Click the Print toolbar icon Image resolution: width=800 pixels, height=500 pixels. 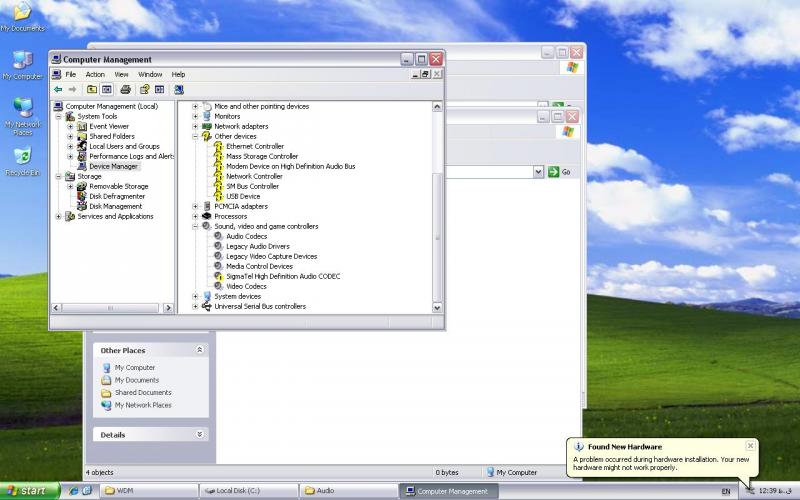point(126,90)
